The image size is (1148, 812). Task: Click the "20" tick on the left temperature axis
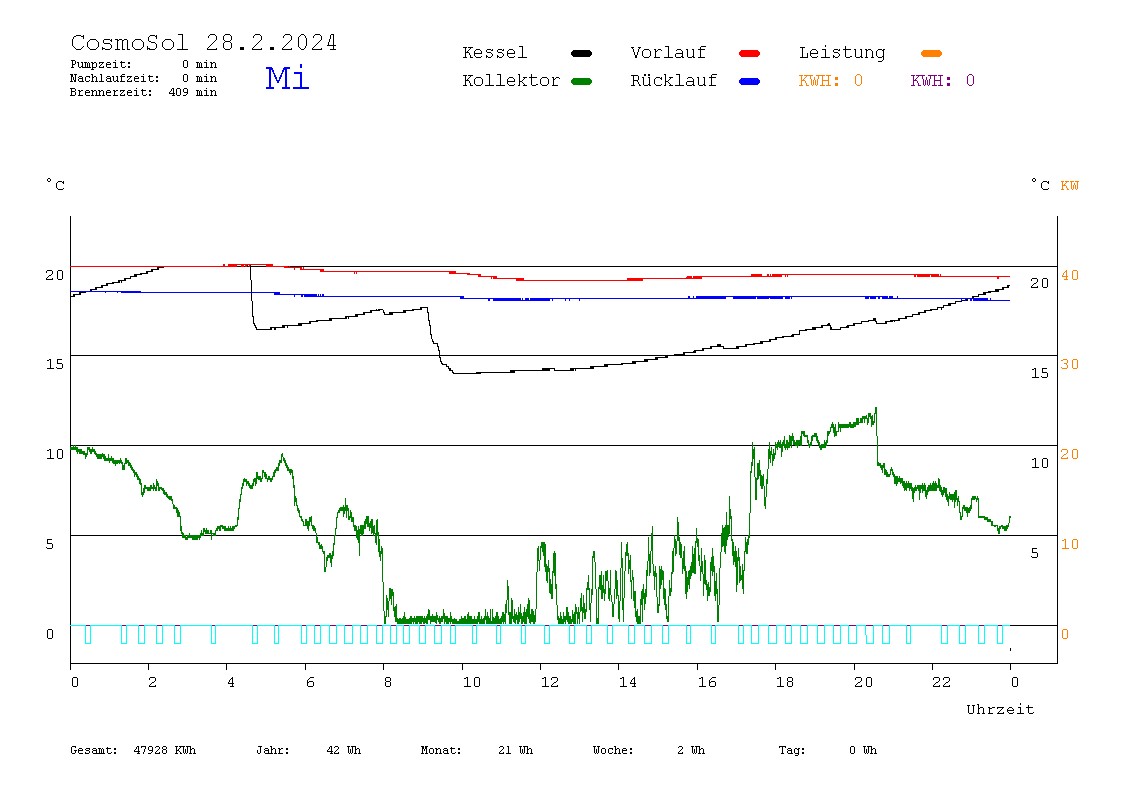point(55,275)
